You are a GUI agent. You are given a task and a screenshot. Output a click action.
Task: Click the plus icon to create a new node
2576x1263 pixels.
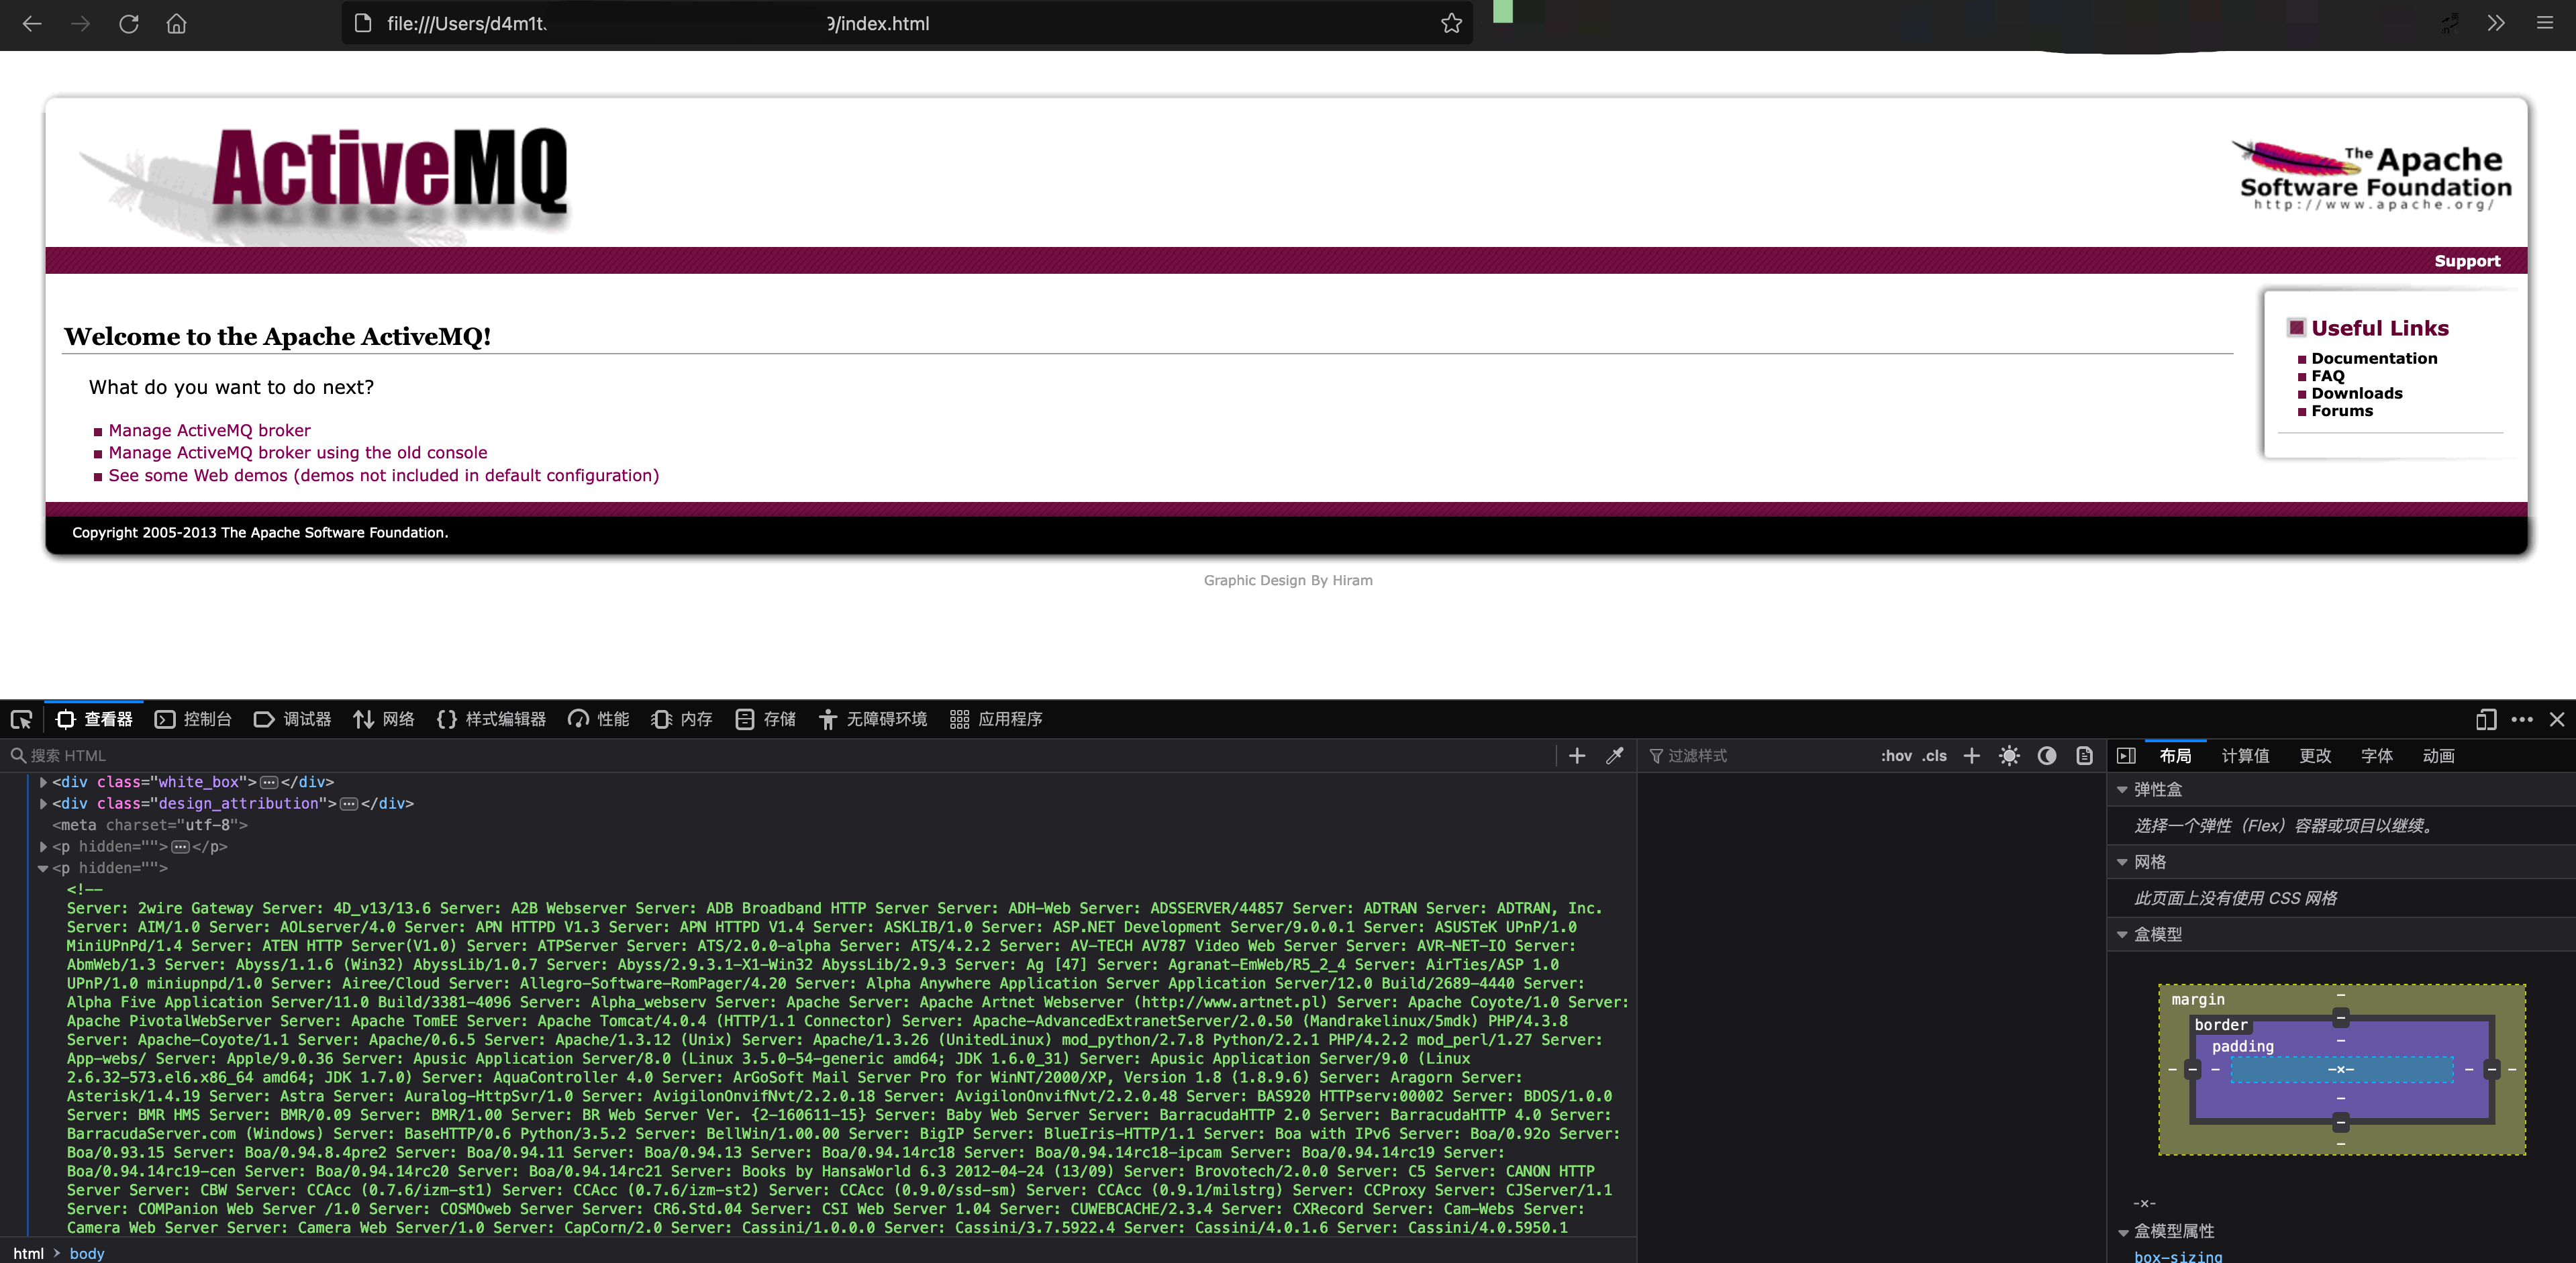click(1577, 756)
